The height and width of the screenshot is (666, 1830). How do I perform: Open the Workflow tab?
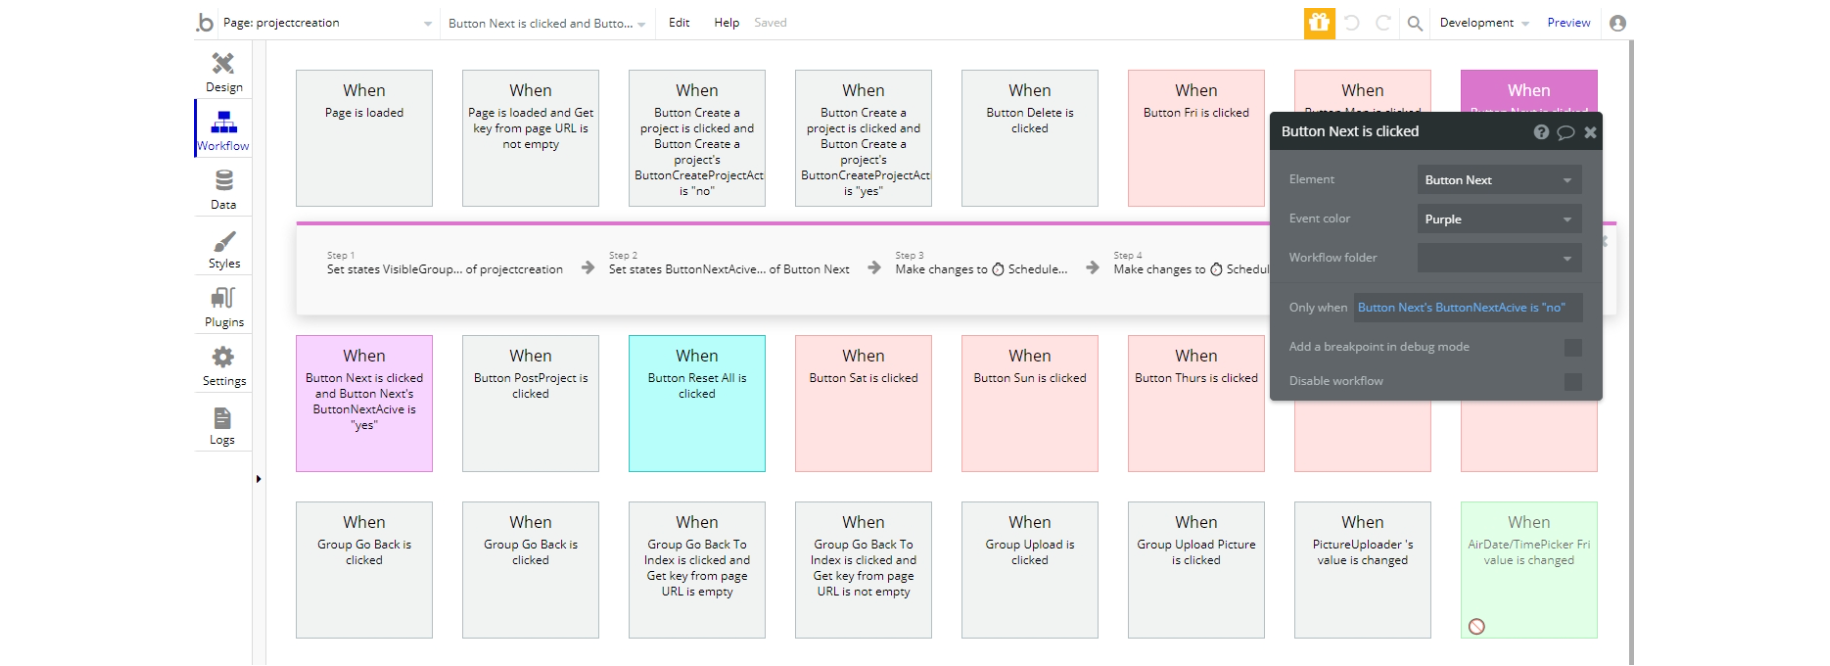[x=223, y=130]
